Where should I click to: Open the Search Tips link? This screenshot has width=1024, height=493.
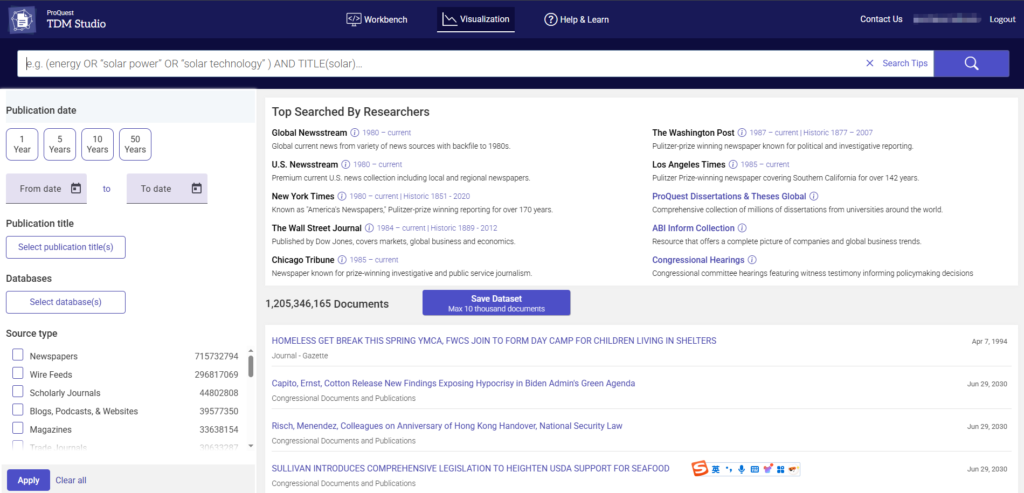point(904,64)
